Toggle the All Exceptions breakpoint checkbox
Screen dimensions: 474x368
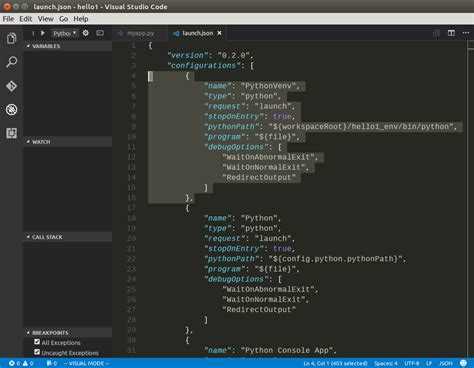point(37,342)
